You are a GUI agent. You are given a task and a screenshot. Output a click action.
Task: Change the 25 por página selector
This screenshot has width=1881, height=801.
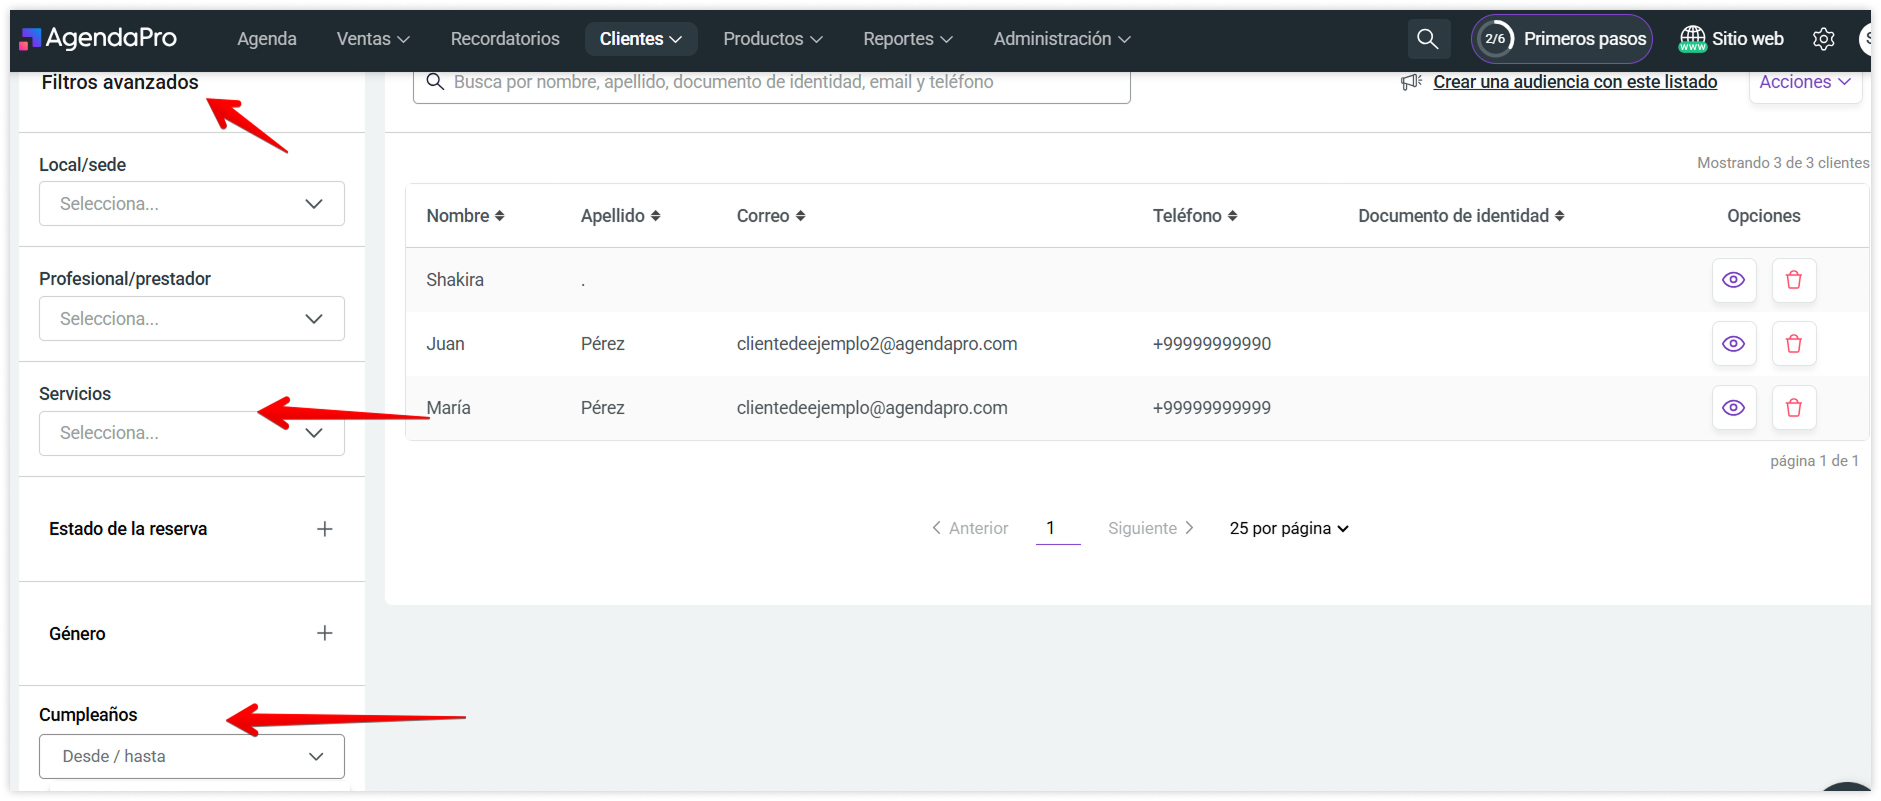(1289, 528)
